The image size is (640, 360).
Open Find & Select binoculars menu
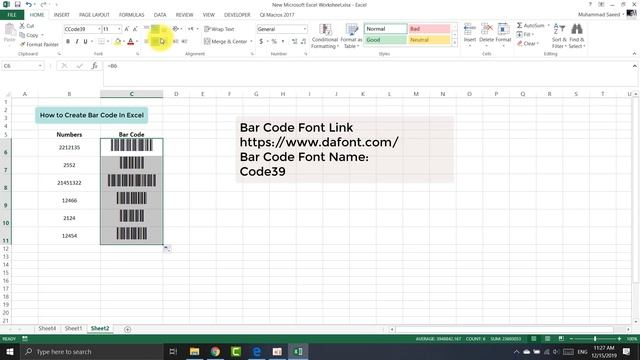click(577, 36)
